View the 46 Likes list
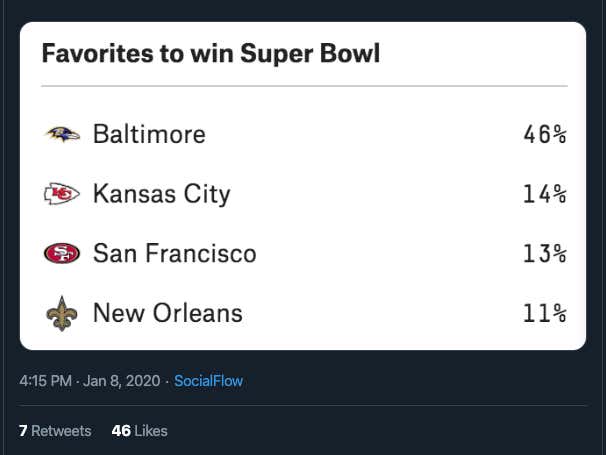 pyautogui.click(x=140, y=431)
